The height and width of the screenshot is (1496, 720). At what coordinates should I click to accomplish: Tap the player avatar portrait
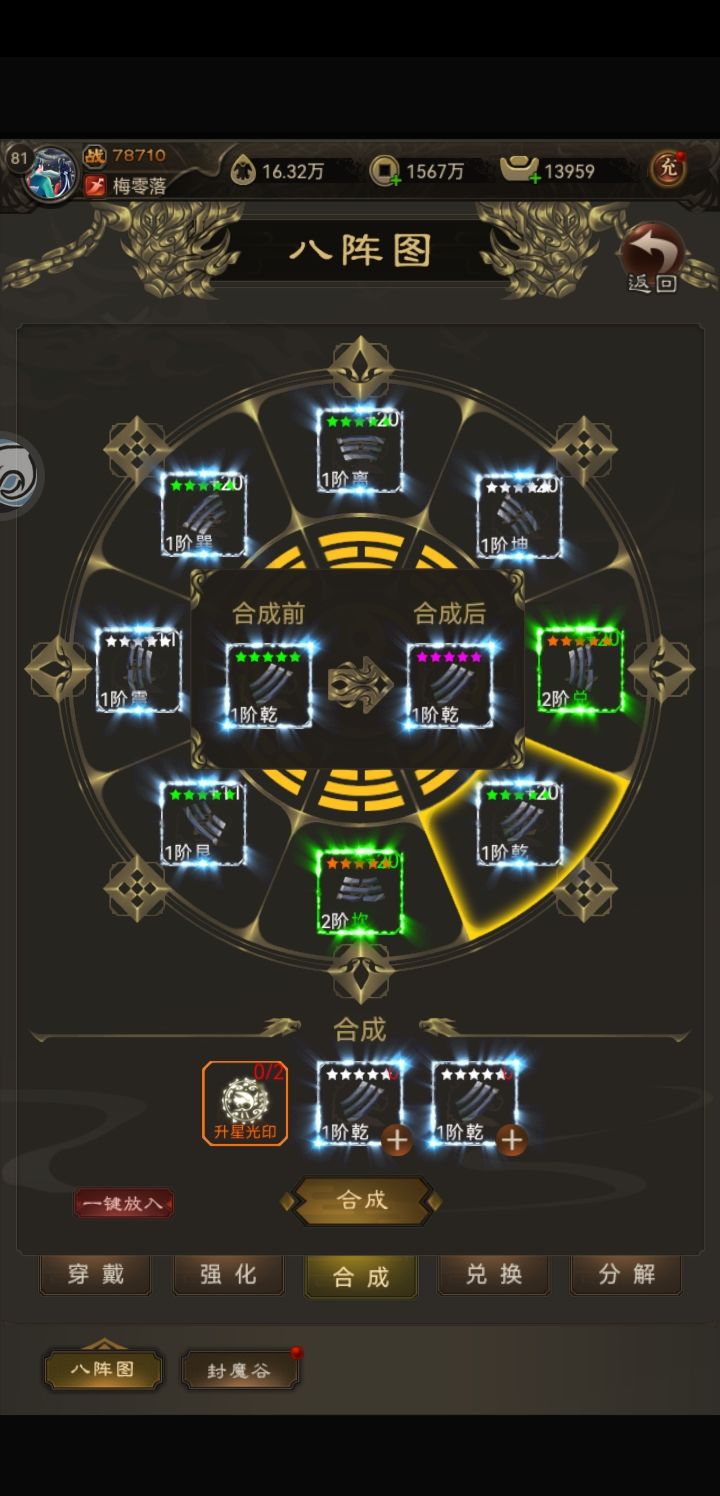(48, 174)
